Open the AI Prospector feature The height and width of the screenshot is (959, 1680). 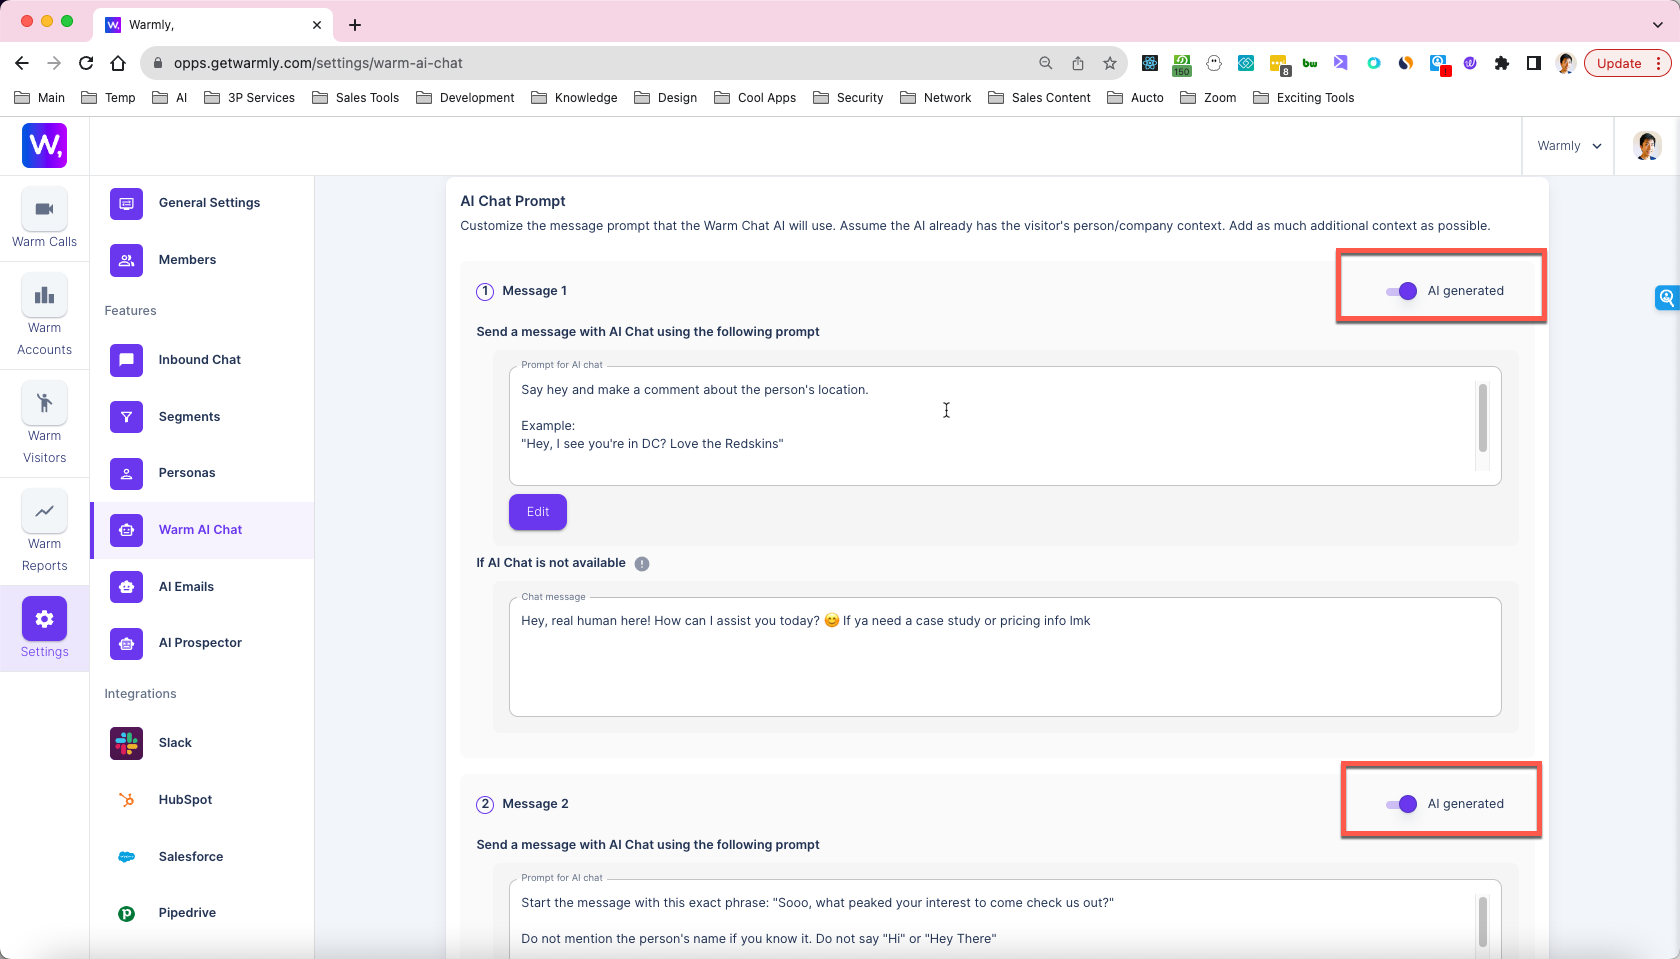pyautogui.click(x=200, y=643)
